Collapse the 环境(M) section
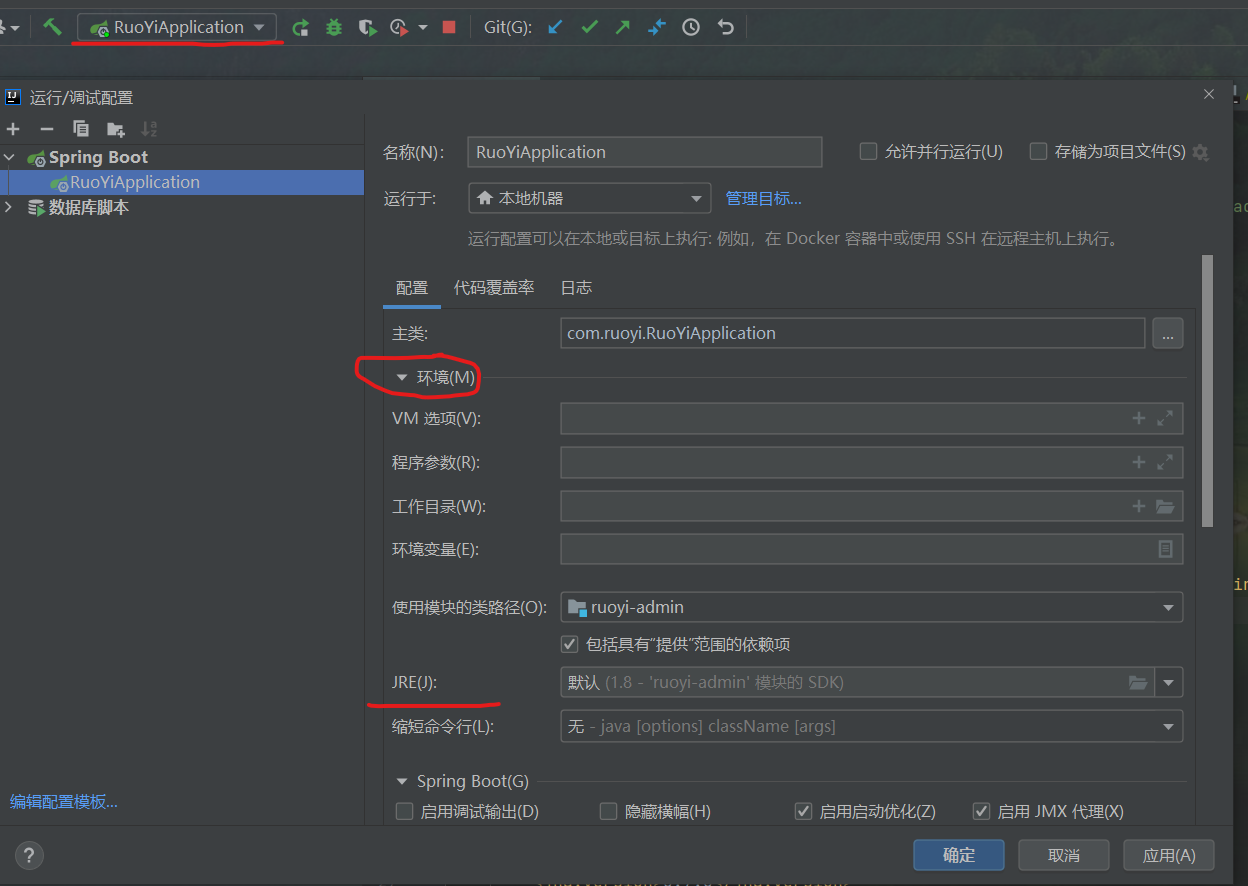The height and width of the screenshot is (886, 1248). pos(401,377)
